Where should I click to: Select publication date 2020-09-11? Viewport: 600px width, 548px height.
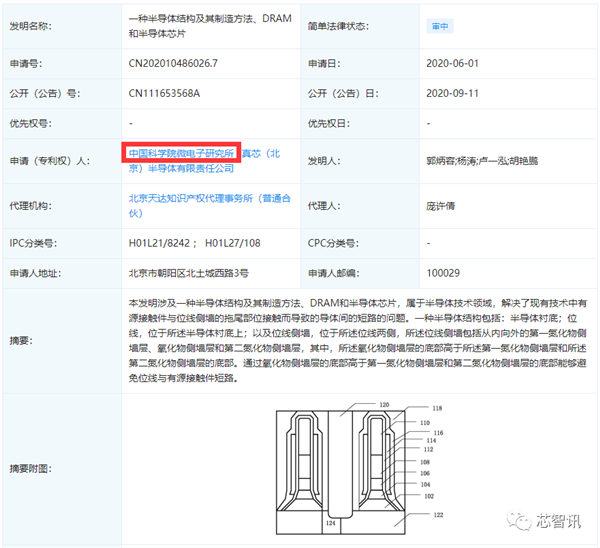tap(452, 93)
